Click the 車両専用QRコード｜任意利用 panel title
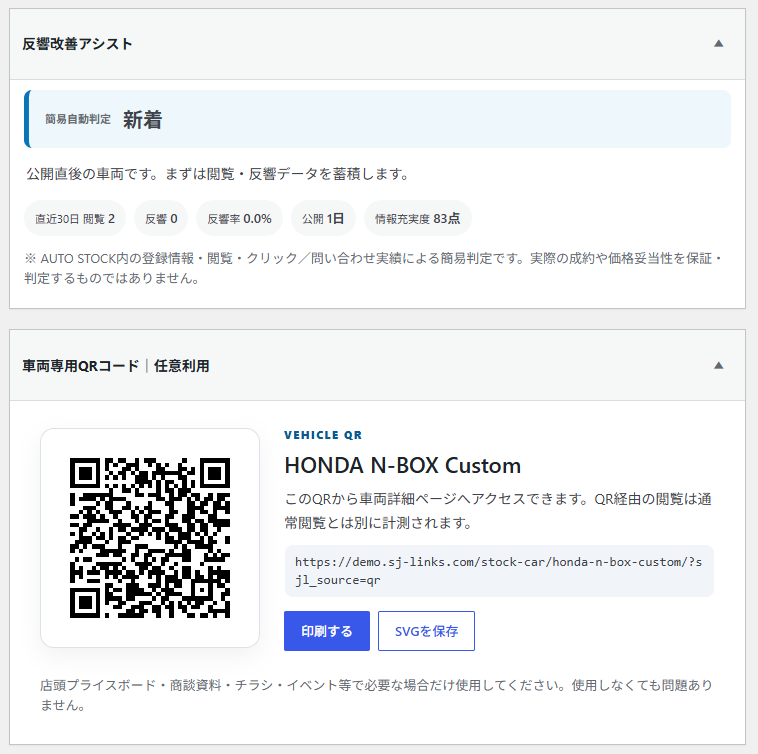The image size is (758, 754). coord(116,366)
